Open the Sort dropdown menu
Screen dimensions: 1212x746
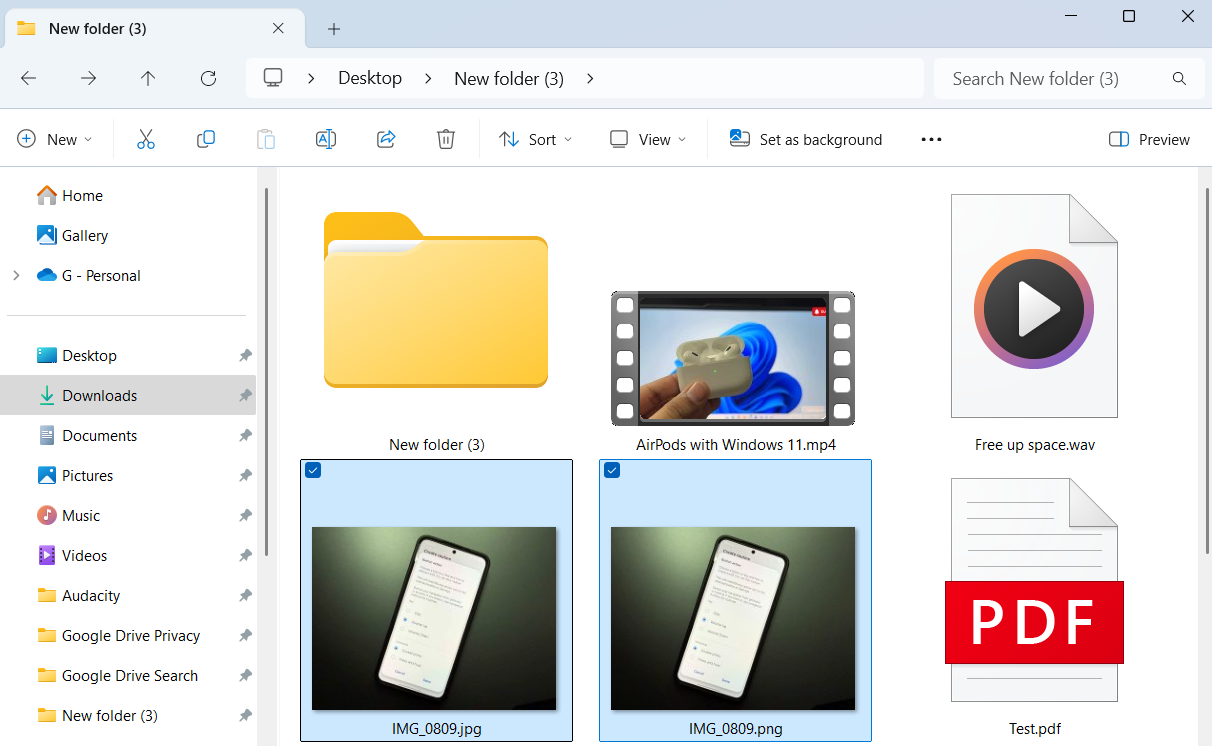(536, 139)
